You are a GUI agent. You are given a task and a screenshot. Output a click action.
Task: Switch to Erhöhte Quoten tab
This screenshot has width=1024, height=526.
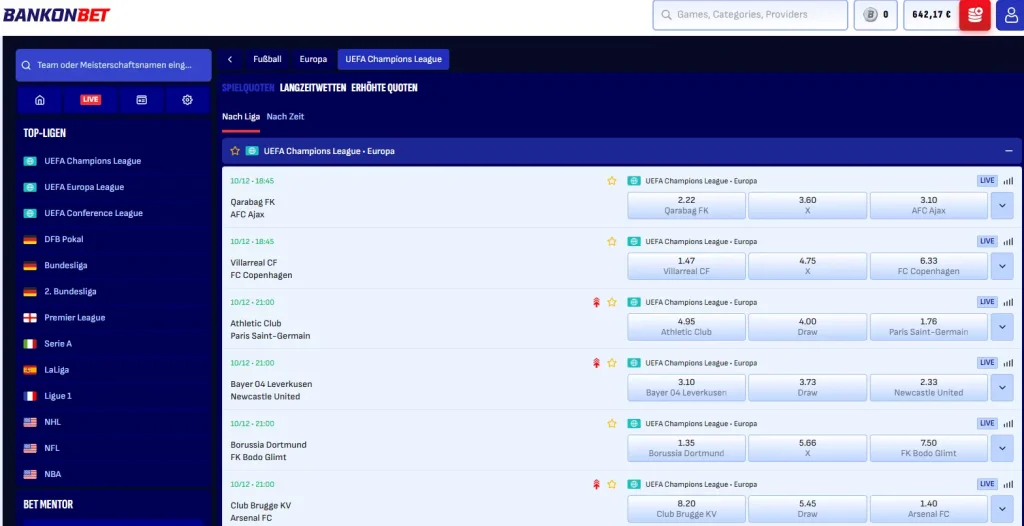(384, 88)
